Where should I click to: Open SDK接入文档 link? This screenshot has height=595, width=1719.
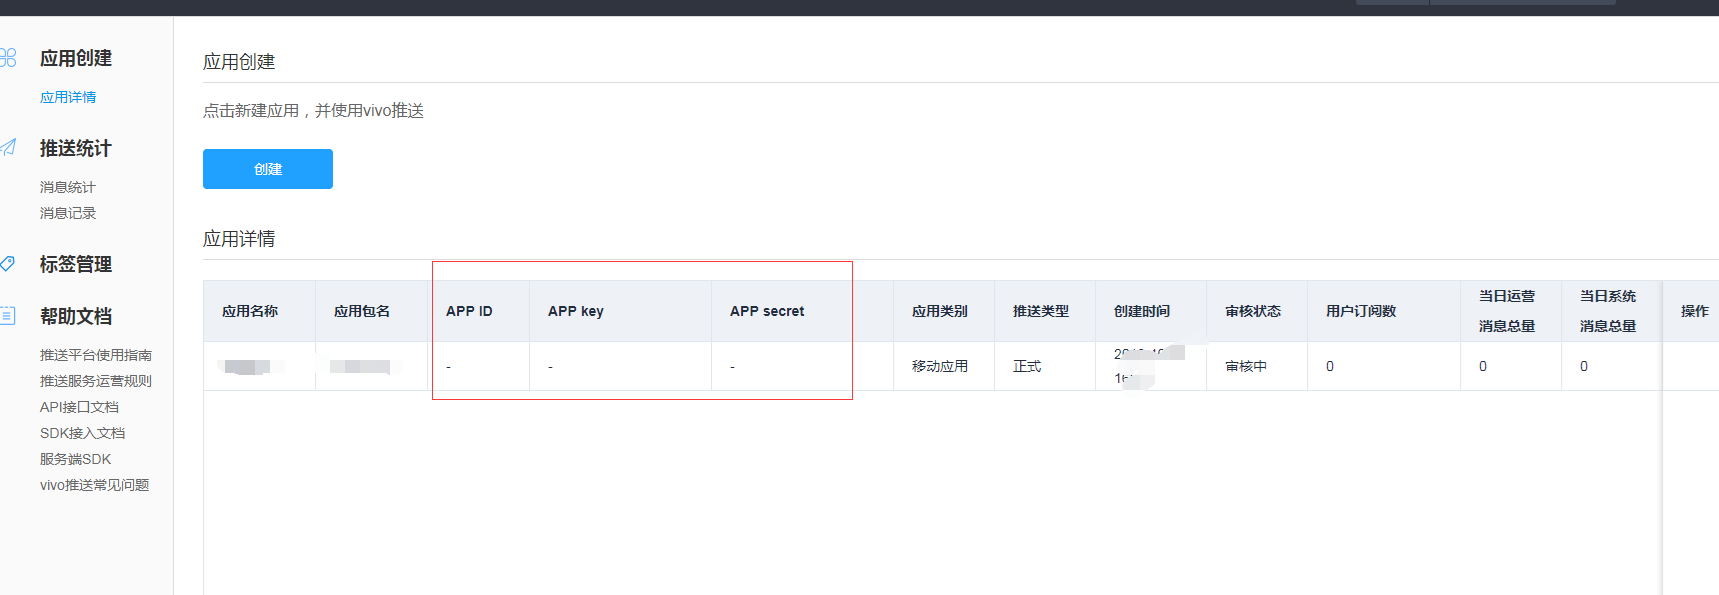(83, 433)
